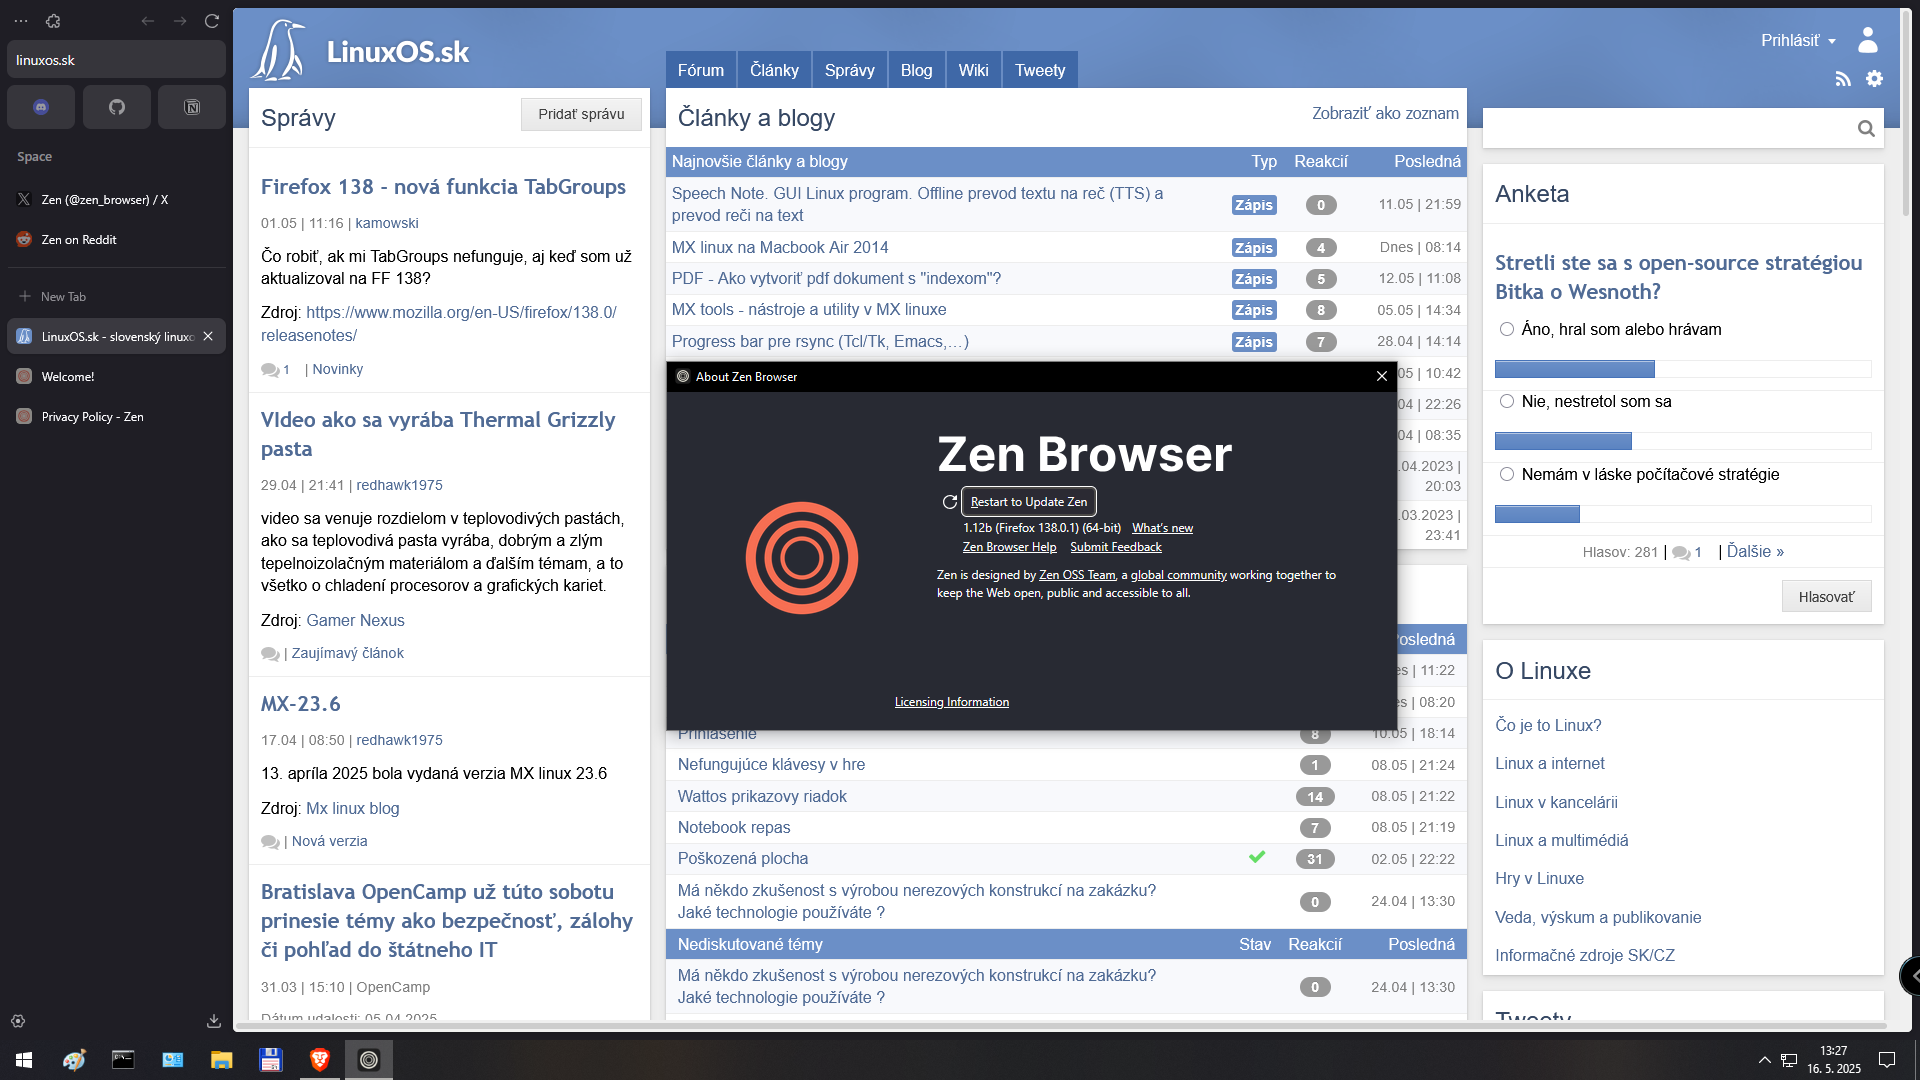Viewport: 1920px width, 1080px height.
Task: Open the Tweety navigation tab
Action: tap(1040, 70)
